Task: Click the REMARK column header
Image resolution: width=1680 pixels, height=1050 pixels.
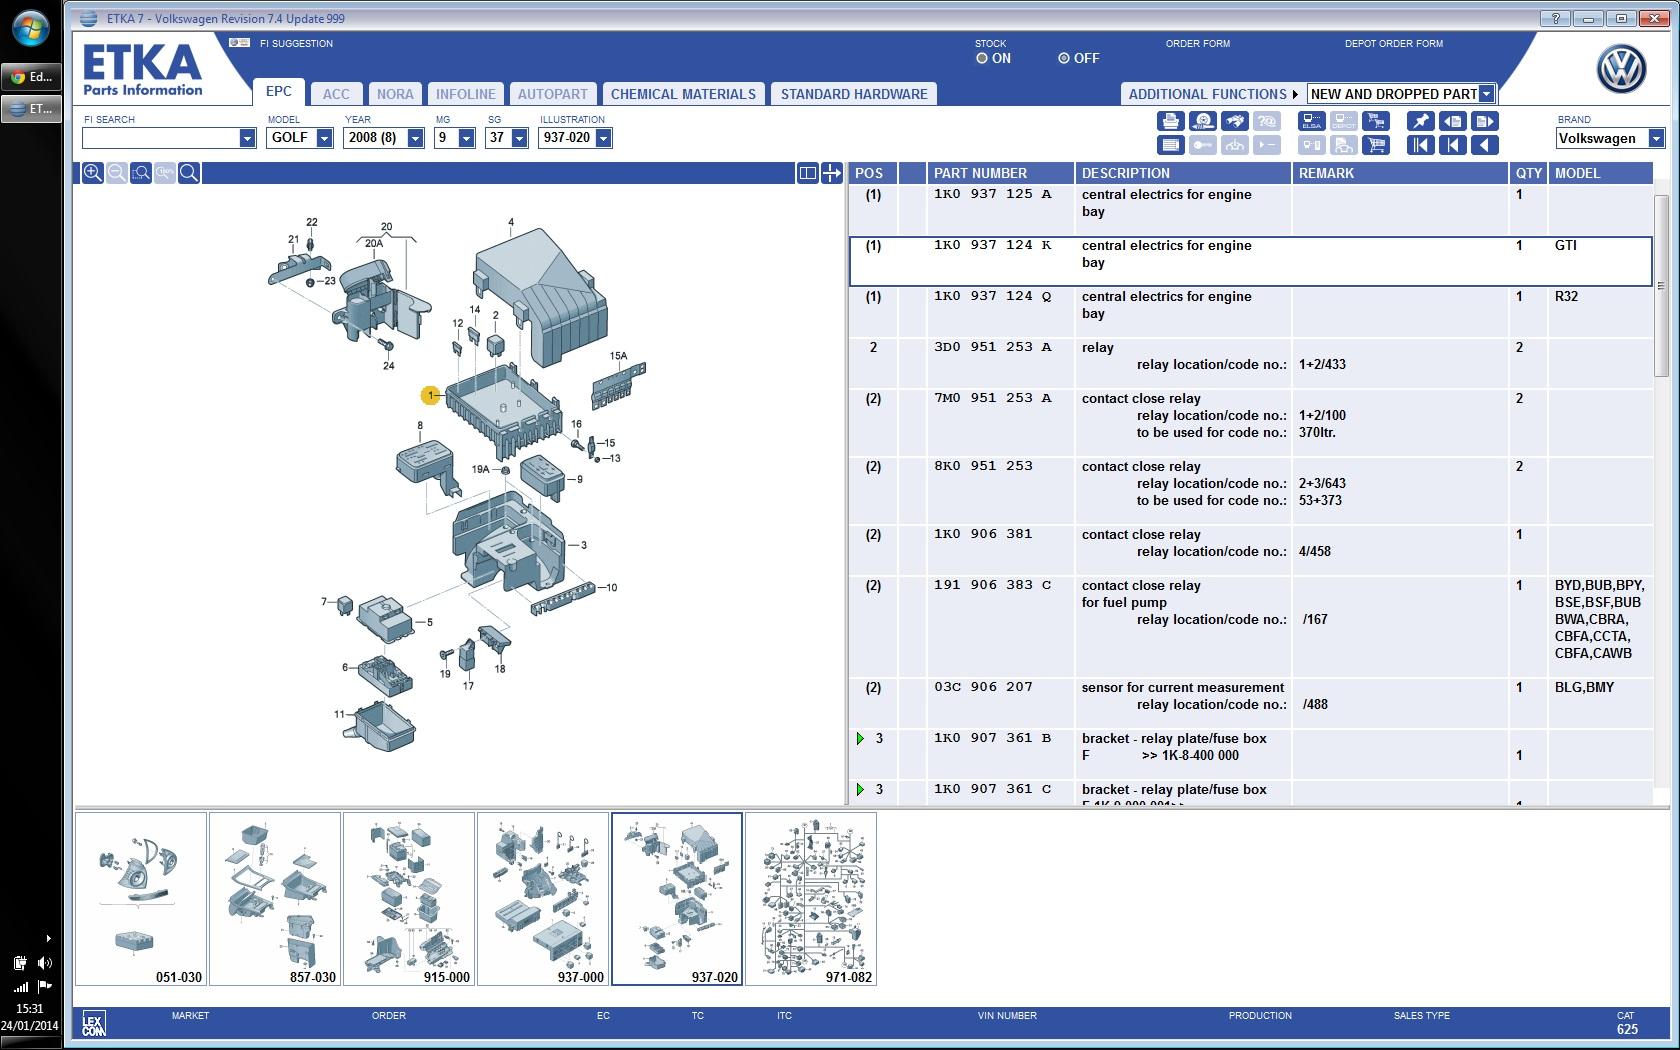Action: (1400, 173)
